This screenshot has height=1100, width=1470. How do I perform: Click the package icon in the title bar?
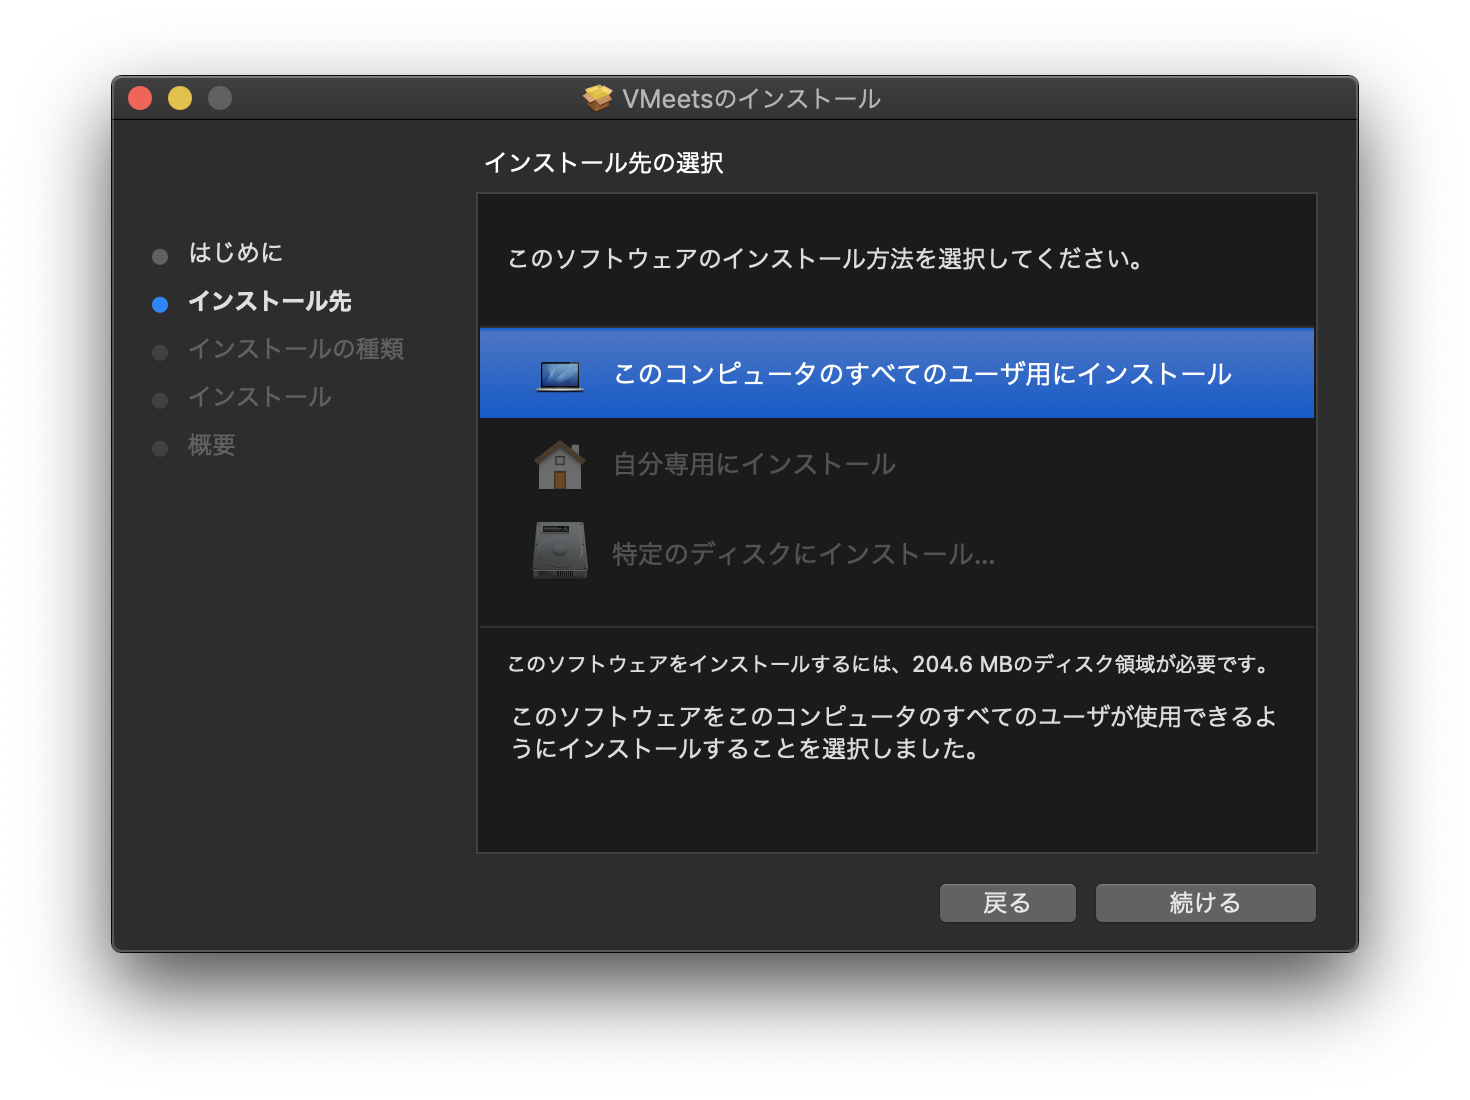point(598,98)
